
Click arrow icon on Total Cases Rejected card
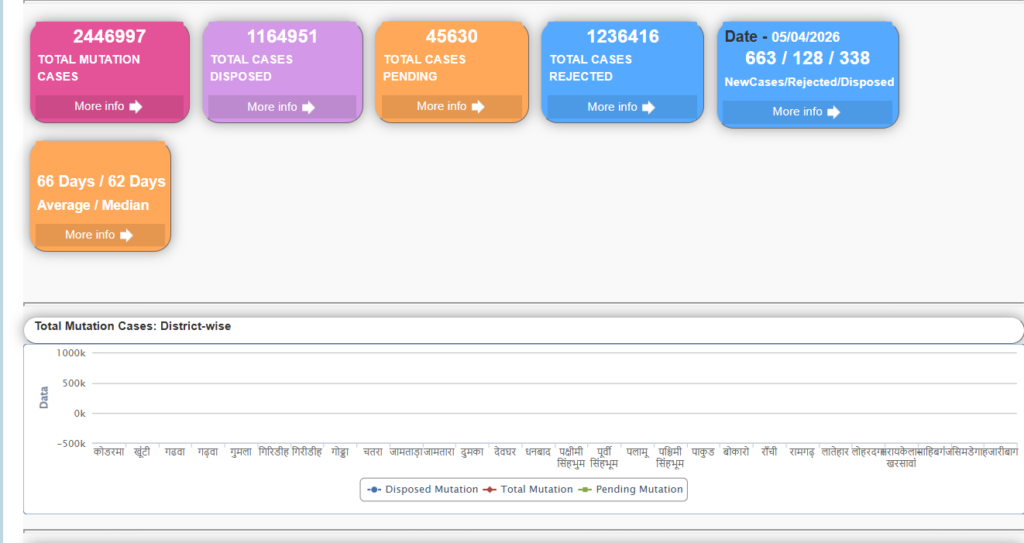pyautogui.click(x=649, y=107)
